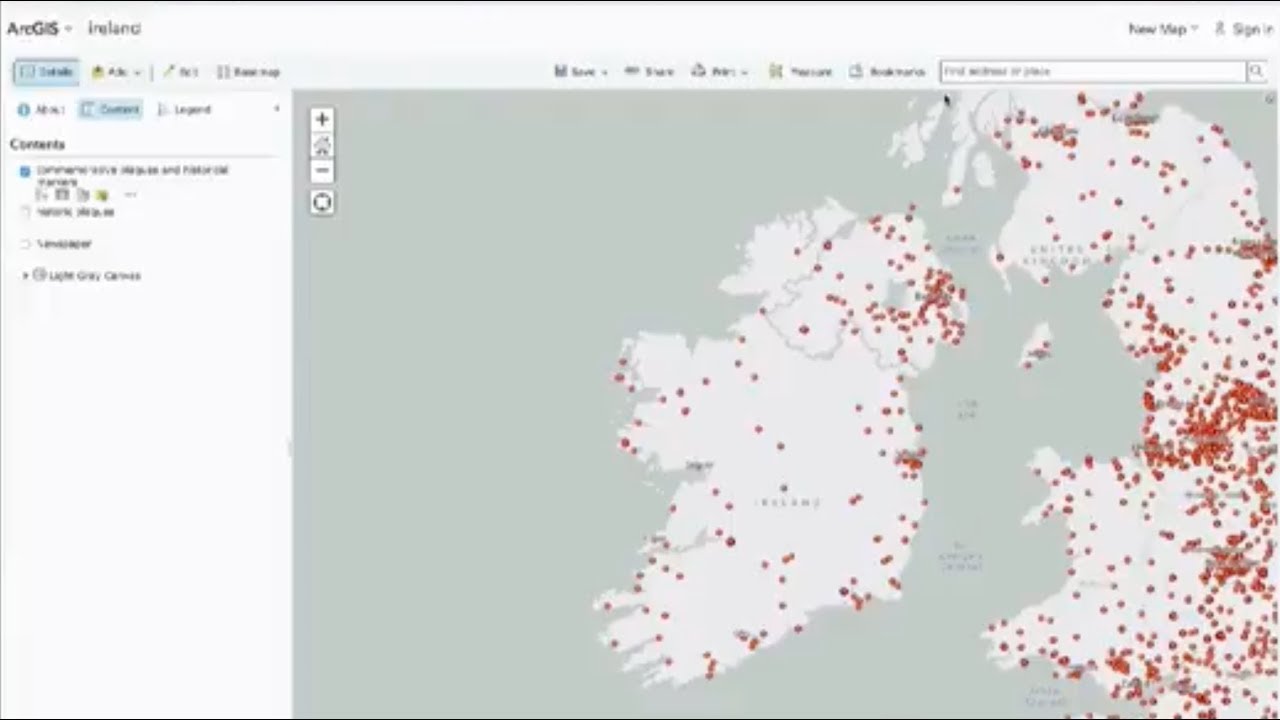This screenshot has height=720, width=1280.
Task: Switch to the About tab
Action: click(x=41, y=110)
